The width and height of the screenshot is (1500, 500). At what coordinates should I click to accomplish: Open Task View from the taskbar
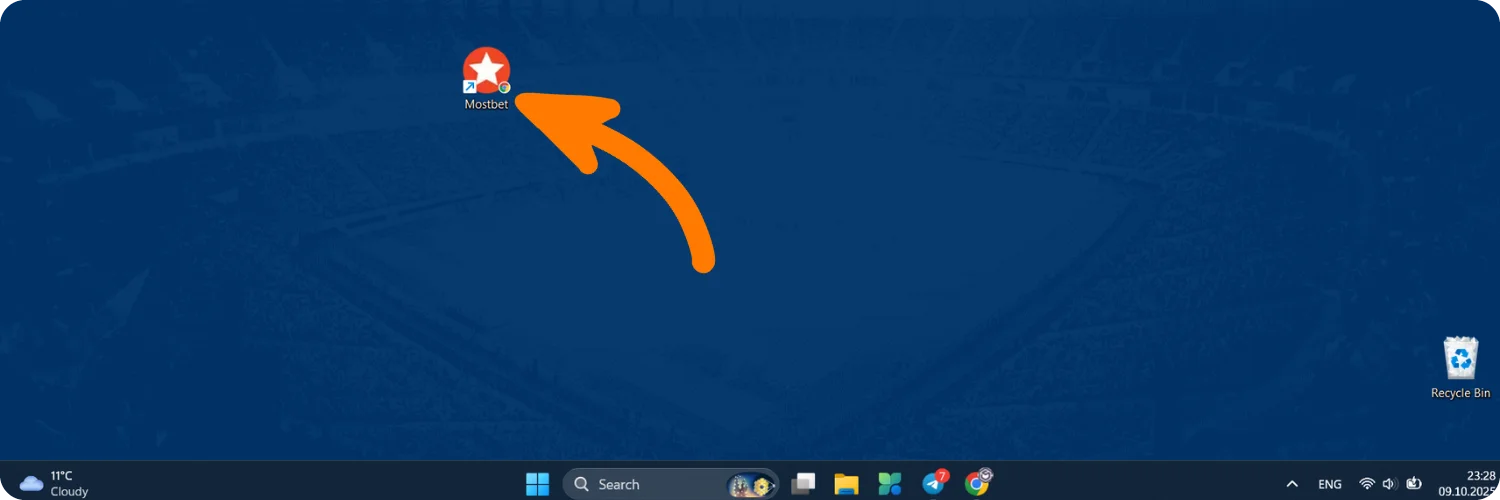[x=803, y=484]
